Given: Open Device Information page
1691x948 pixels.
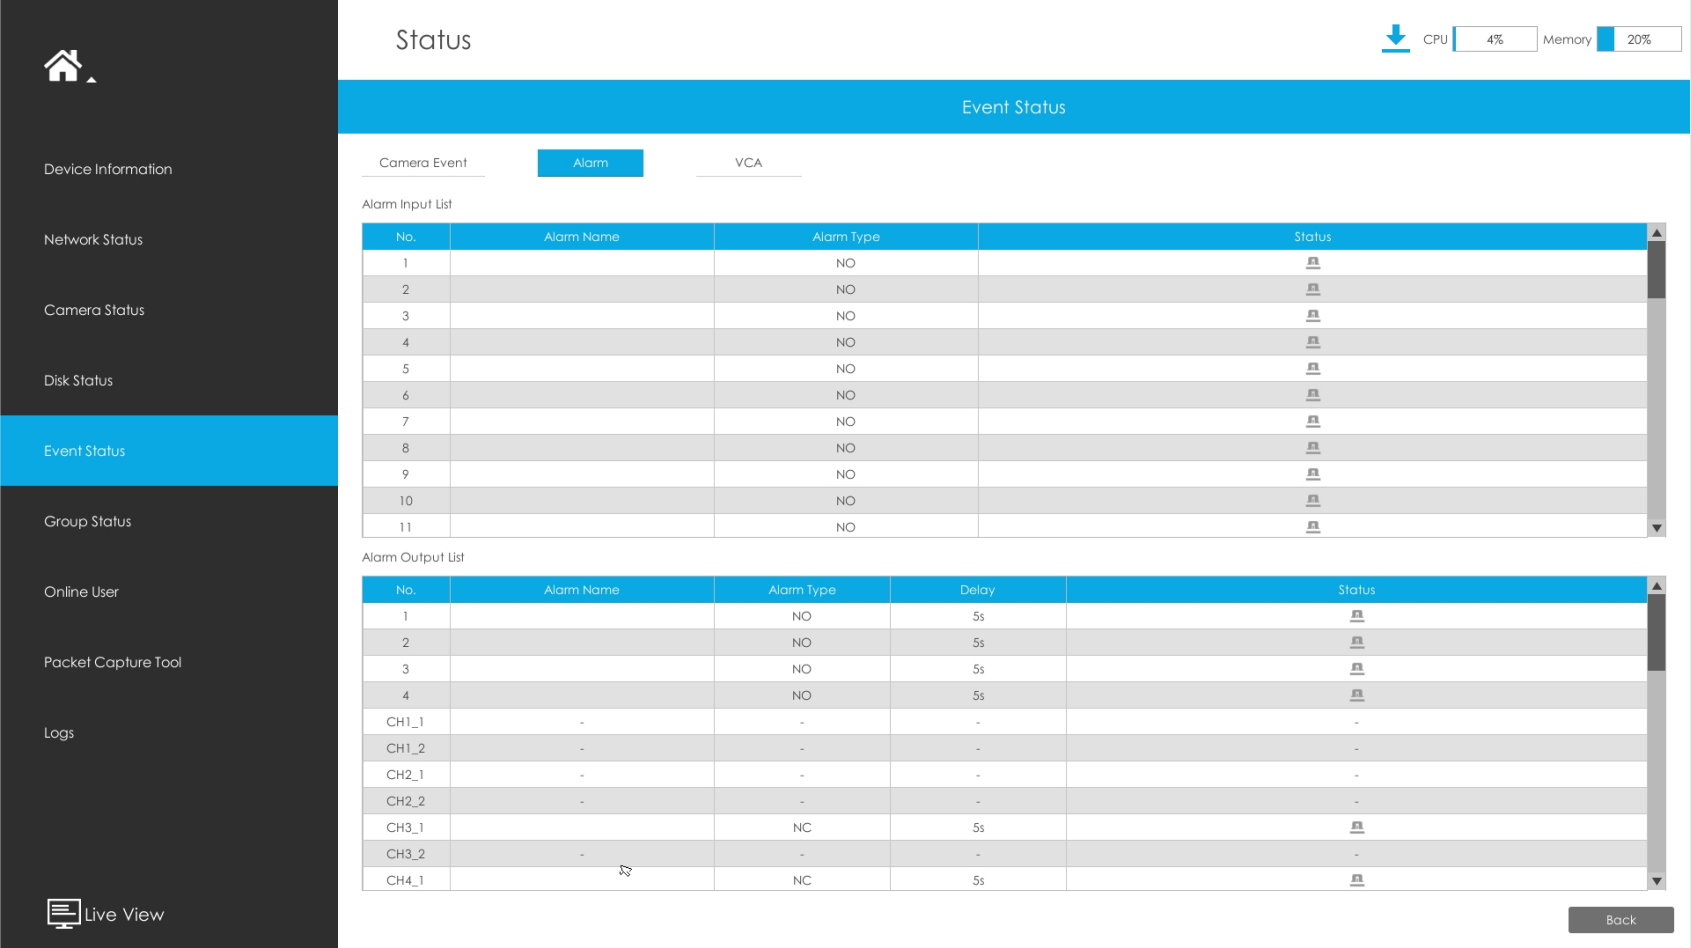Looking at the screenshot, I should point(169,169).
